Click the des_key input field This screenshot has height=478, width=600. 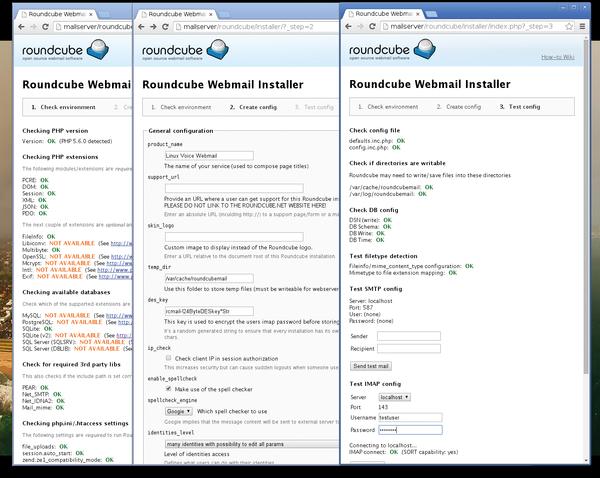point(209,311)
